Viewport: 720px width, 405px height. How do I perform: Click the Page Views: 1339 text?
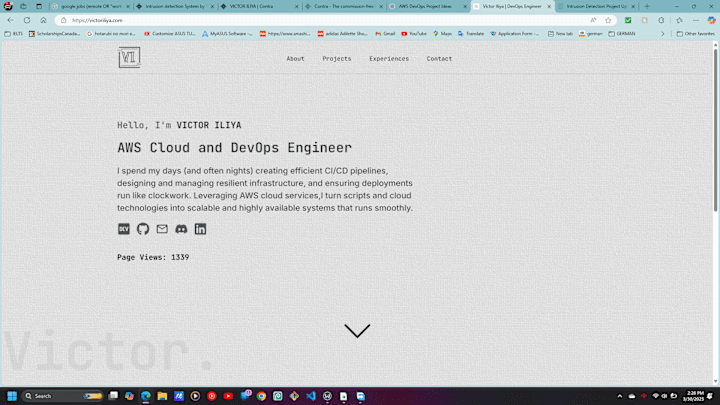[153, 257]
